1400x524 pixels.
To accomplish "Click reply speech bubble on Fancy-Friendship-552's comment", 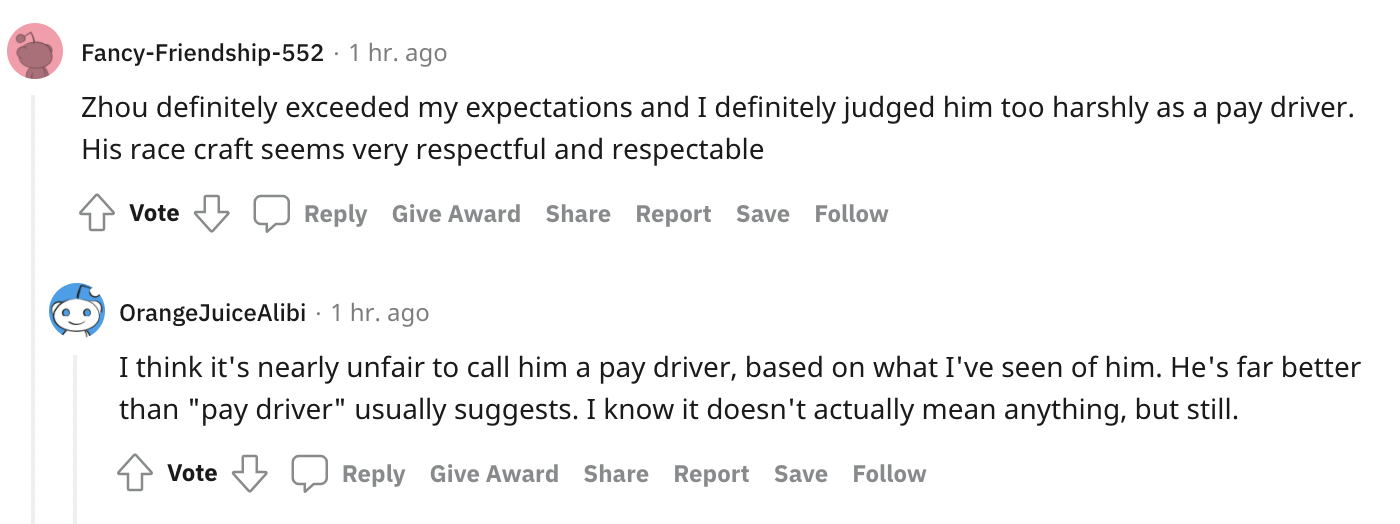I will 272,213.
